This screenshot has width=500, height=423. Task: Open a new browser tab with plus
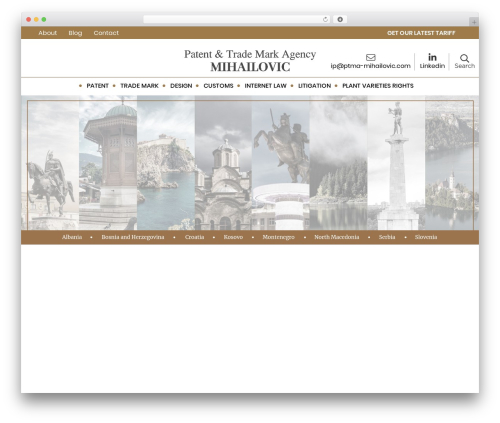tap(474, 22)
